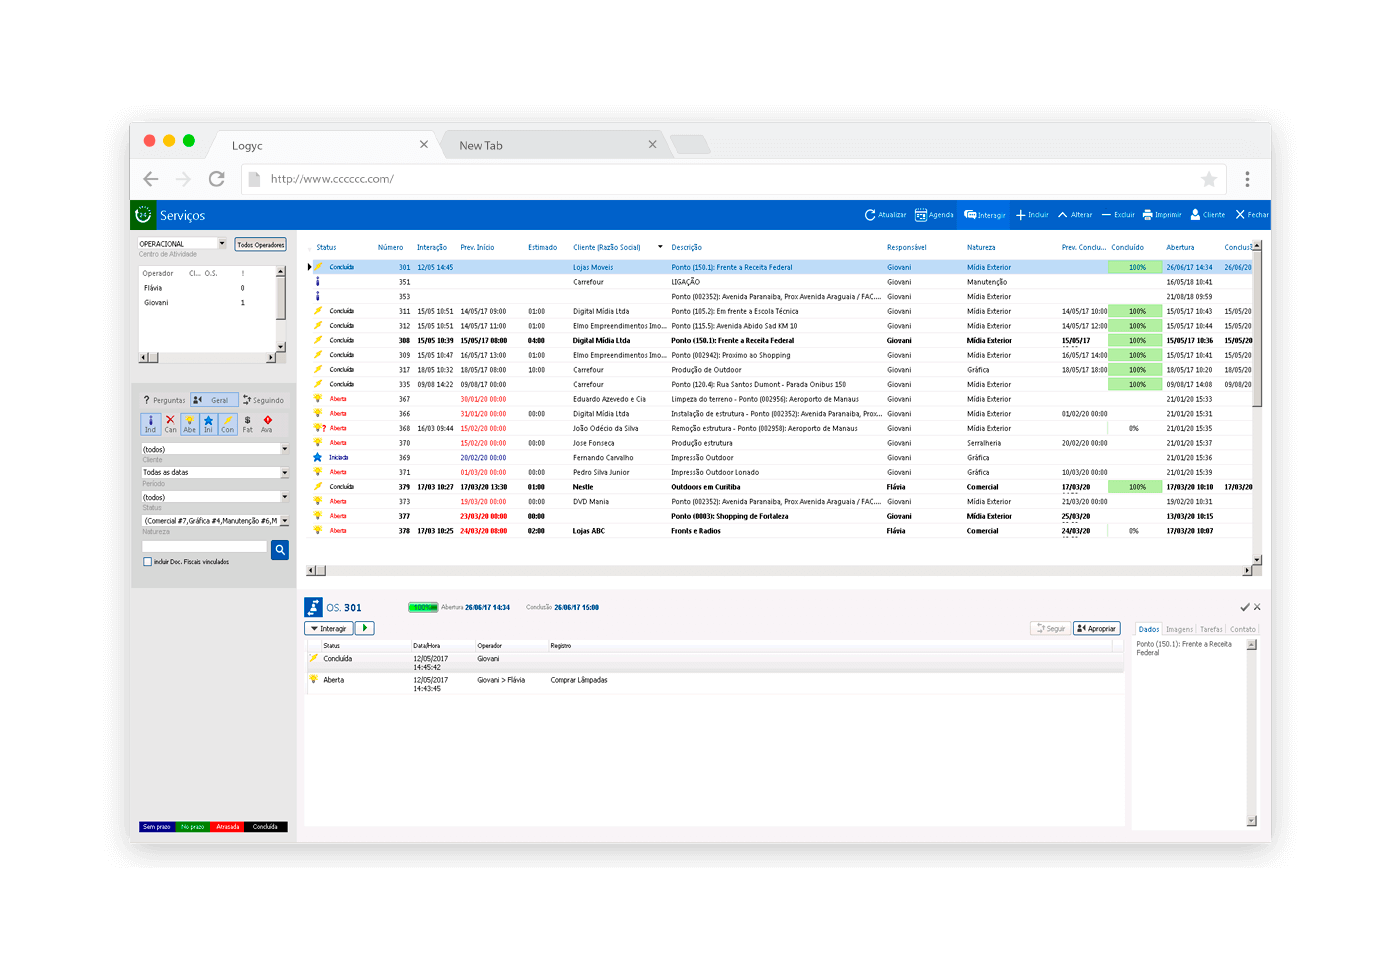Click the Imprimir printer icon
1400x968 pixels.
click(x=1148, y=215)
